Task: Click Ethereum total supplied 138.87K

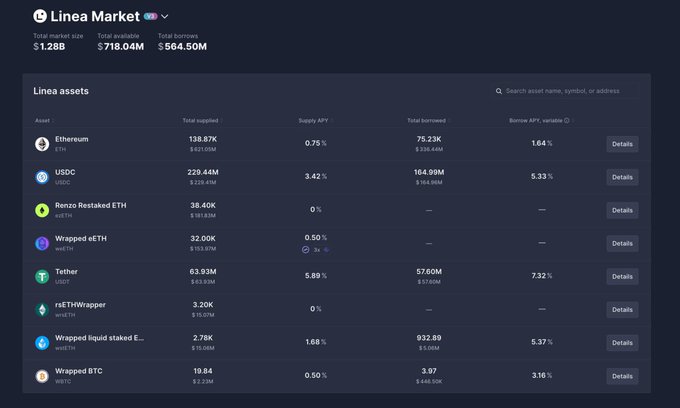Action: tap(203, 139)
